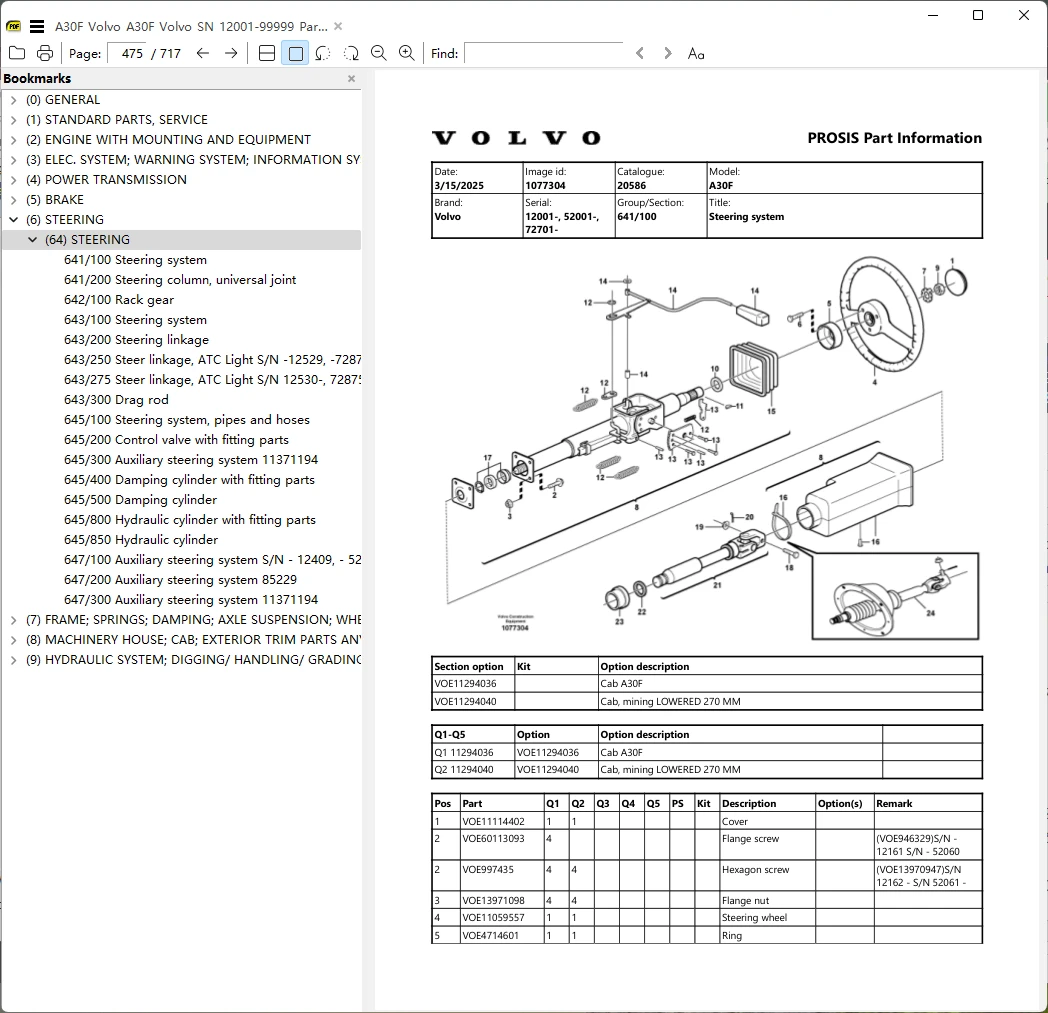Open 643/300 Drag rod bookmark
The image size is (1048, 1013).
coord(116,400)
